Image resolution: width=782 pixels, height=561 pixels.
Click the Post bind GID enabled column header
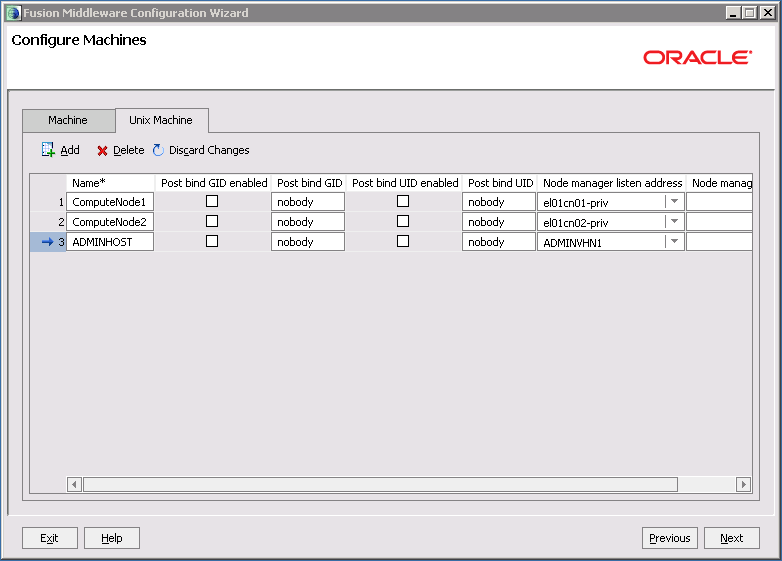pyautogui.click(x=213, y=183)
